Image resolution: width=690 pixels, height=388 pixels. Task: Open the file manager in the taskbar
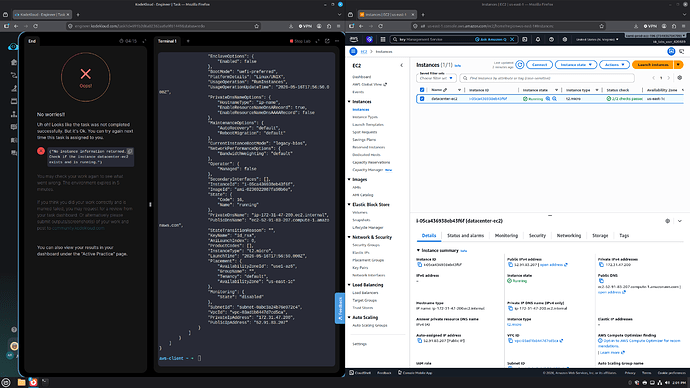21,382
